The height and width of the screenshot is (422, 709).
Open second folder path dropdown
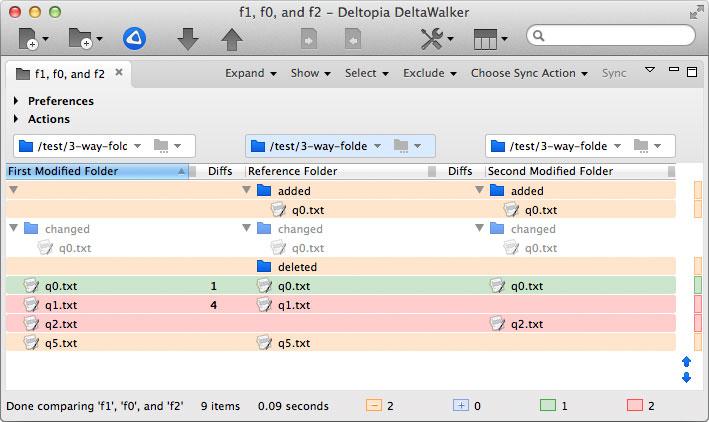point(618,146)
